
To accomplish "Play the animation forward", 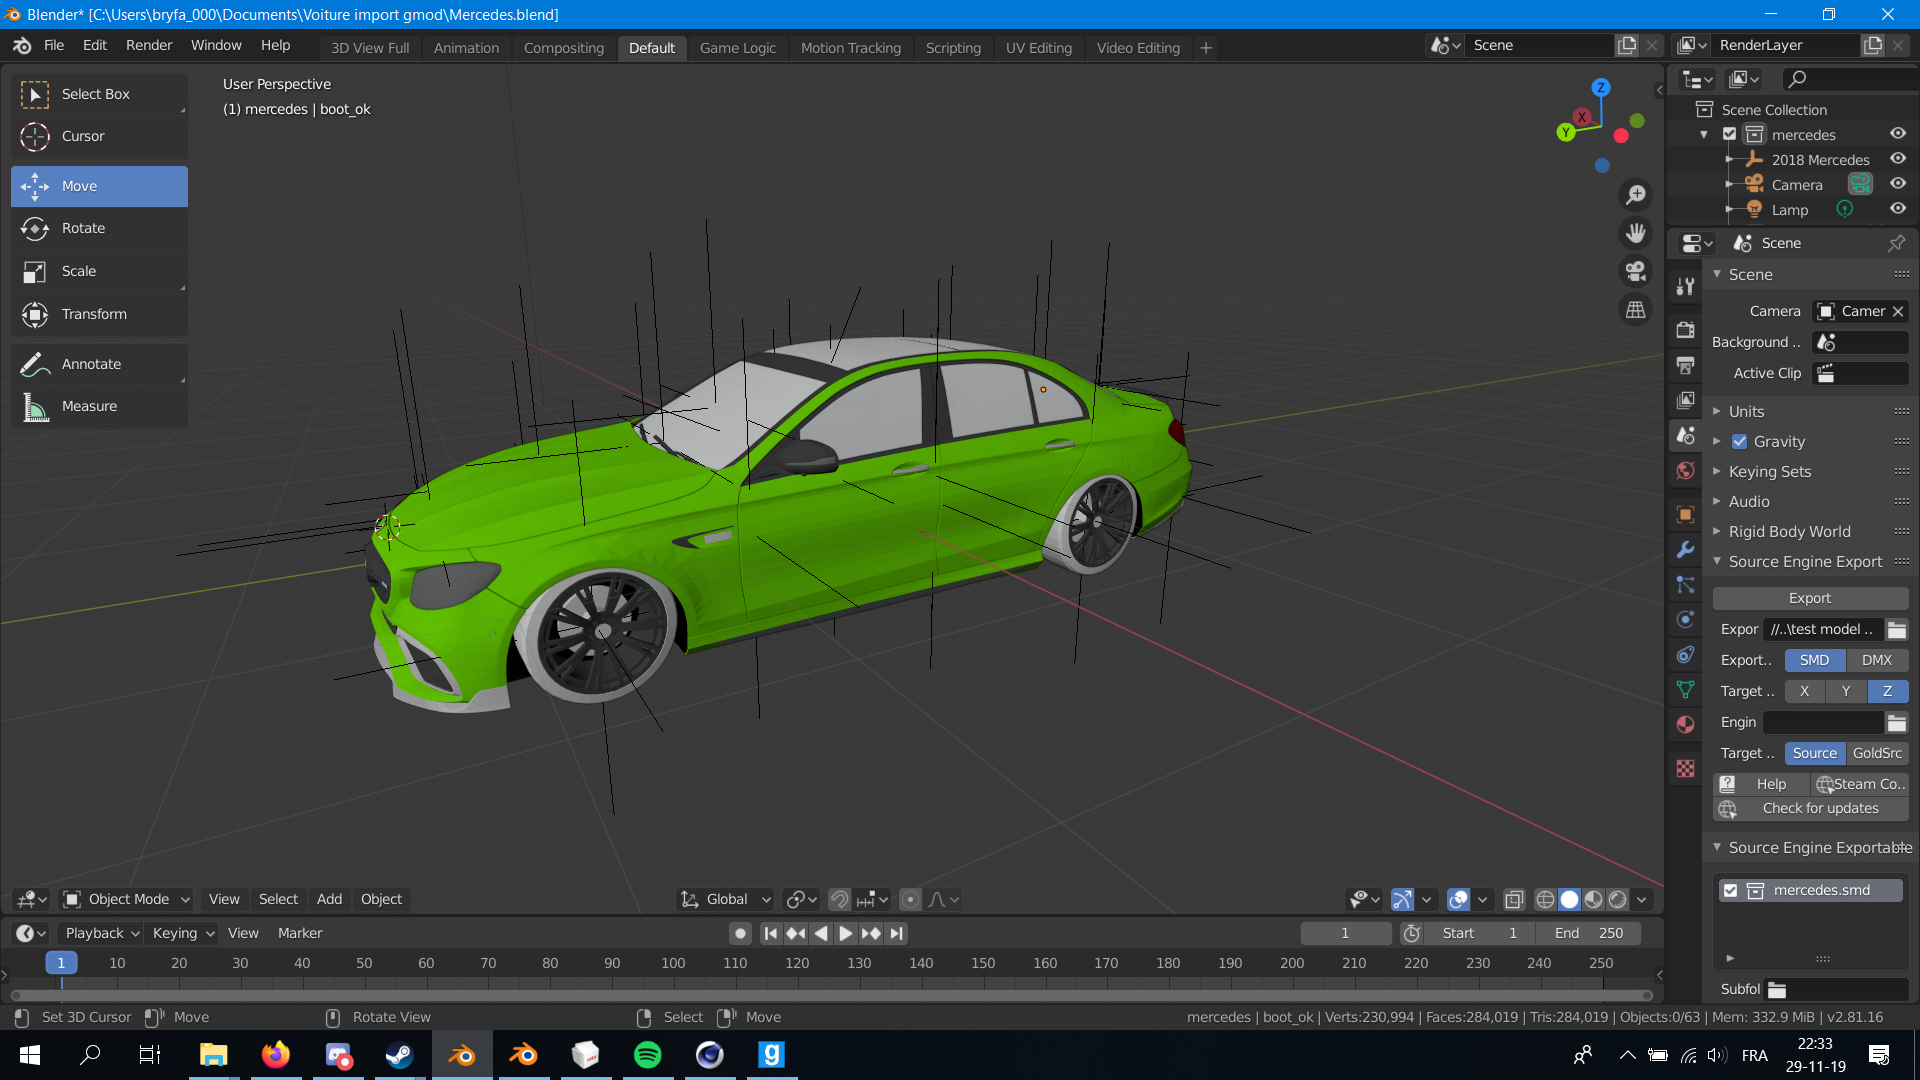I will (846, 933).
